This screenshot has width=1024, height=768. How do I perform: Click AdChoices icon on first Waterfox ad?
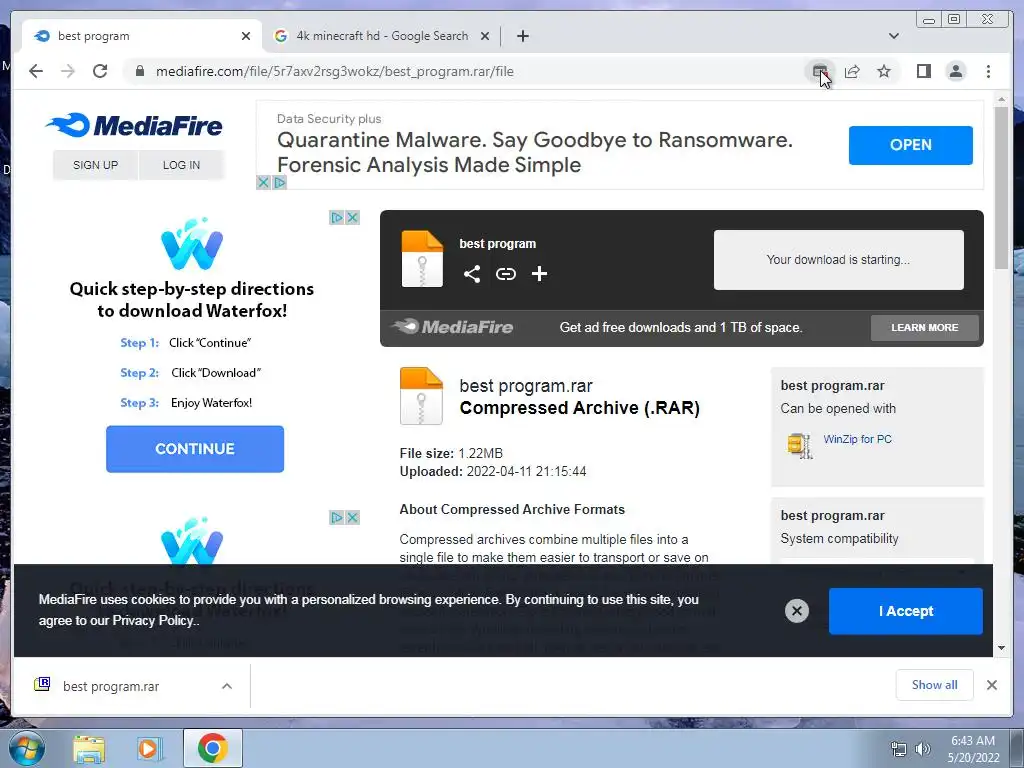tap(336, 217)
